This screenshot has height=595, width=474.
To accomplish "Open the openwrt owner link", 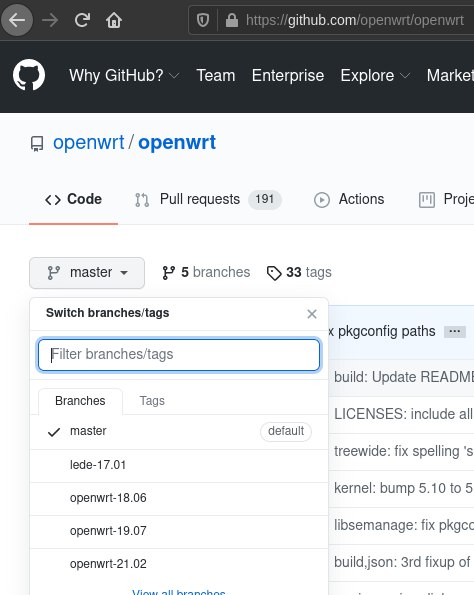I will pos(88,143).
